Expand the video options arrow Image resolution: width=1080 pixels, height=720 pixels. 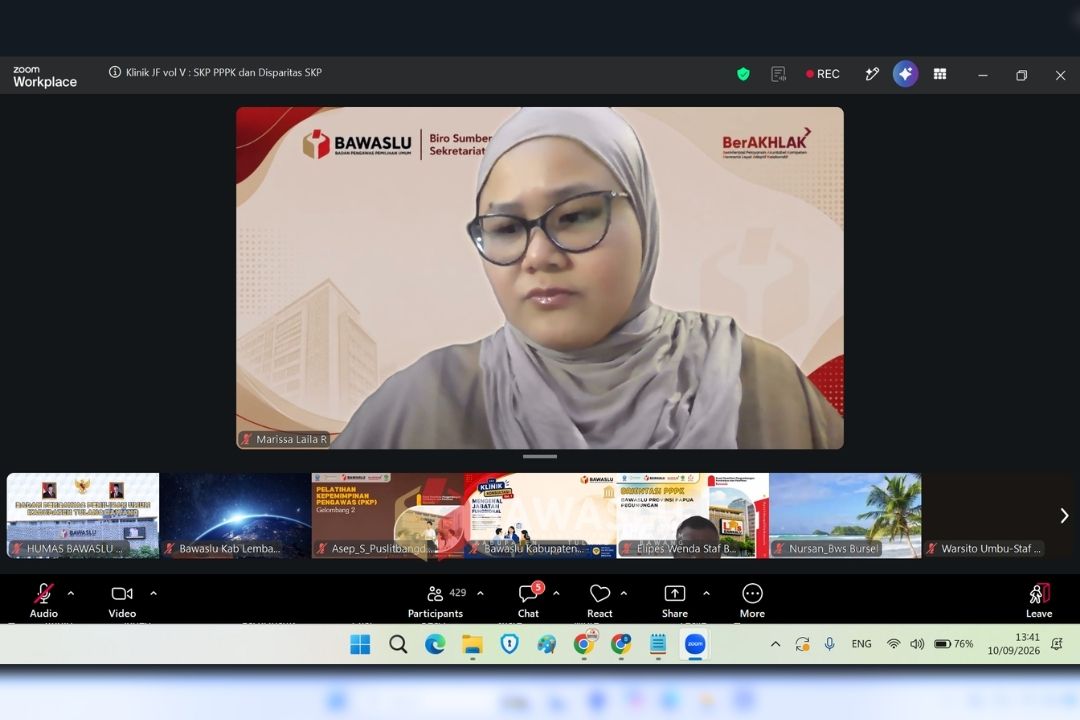153,593
